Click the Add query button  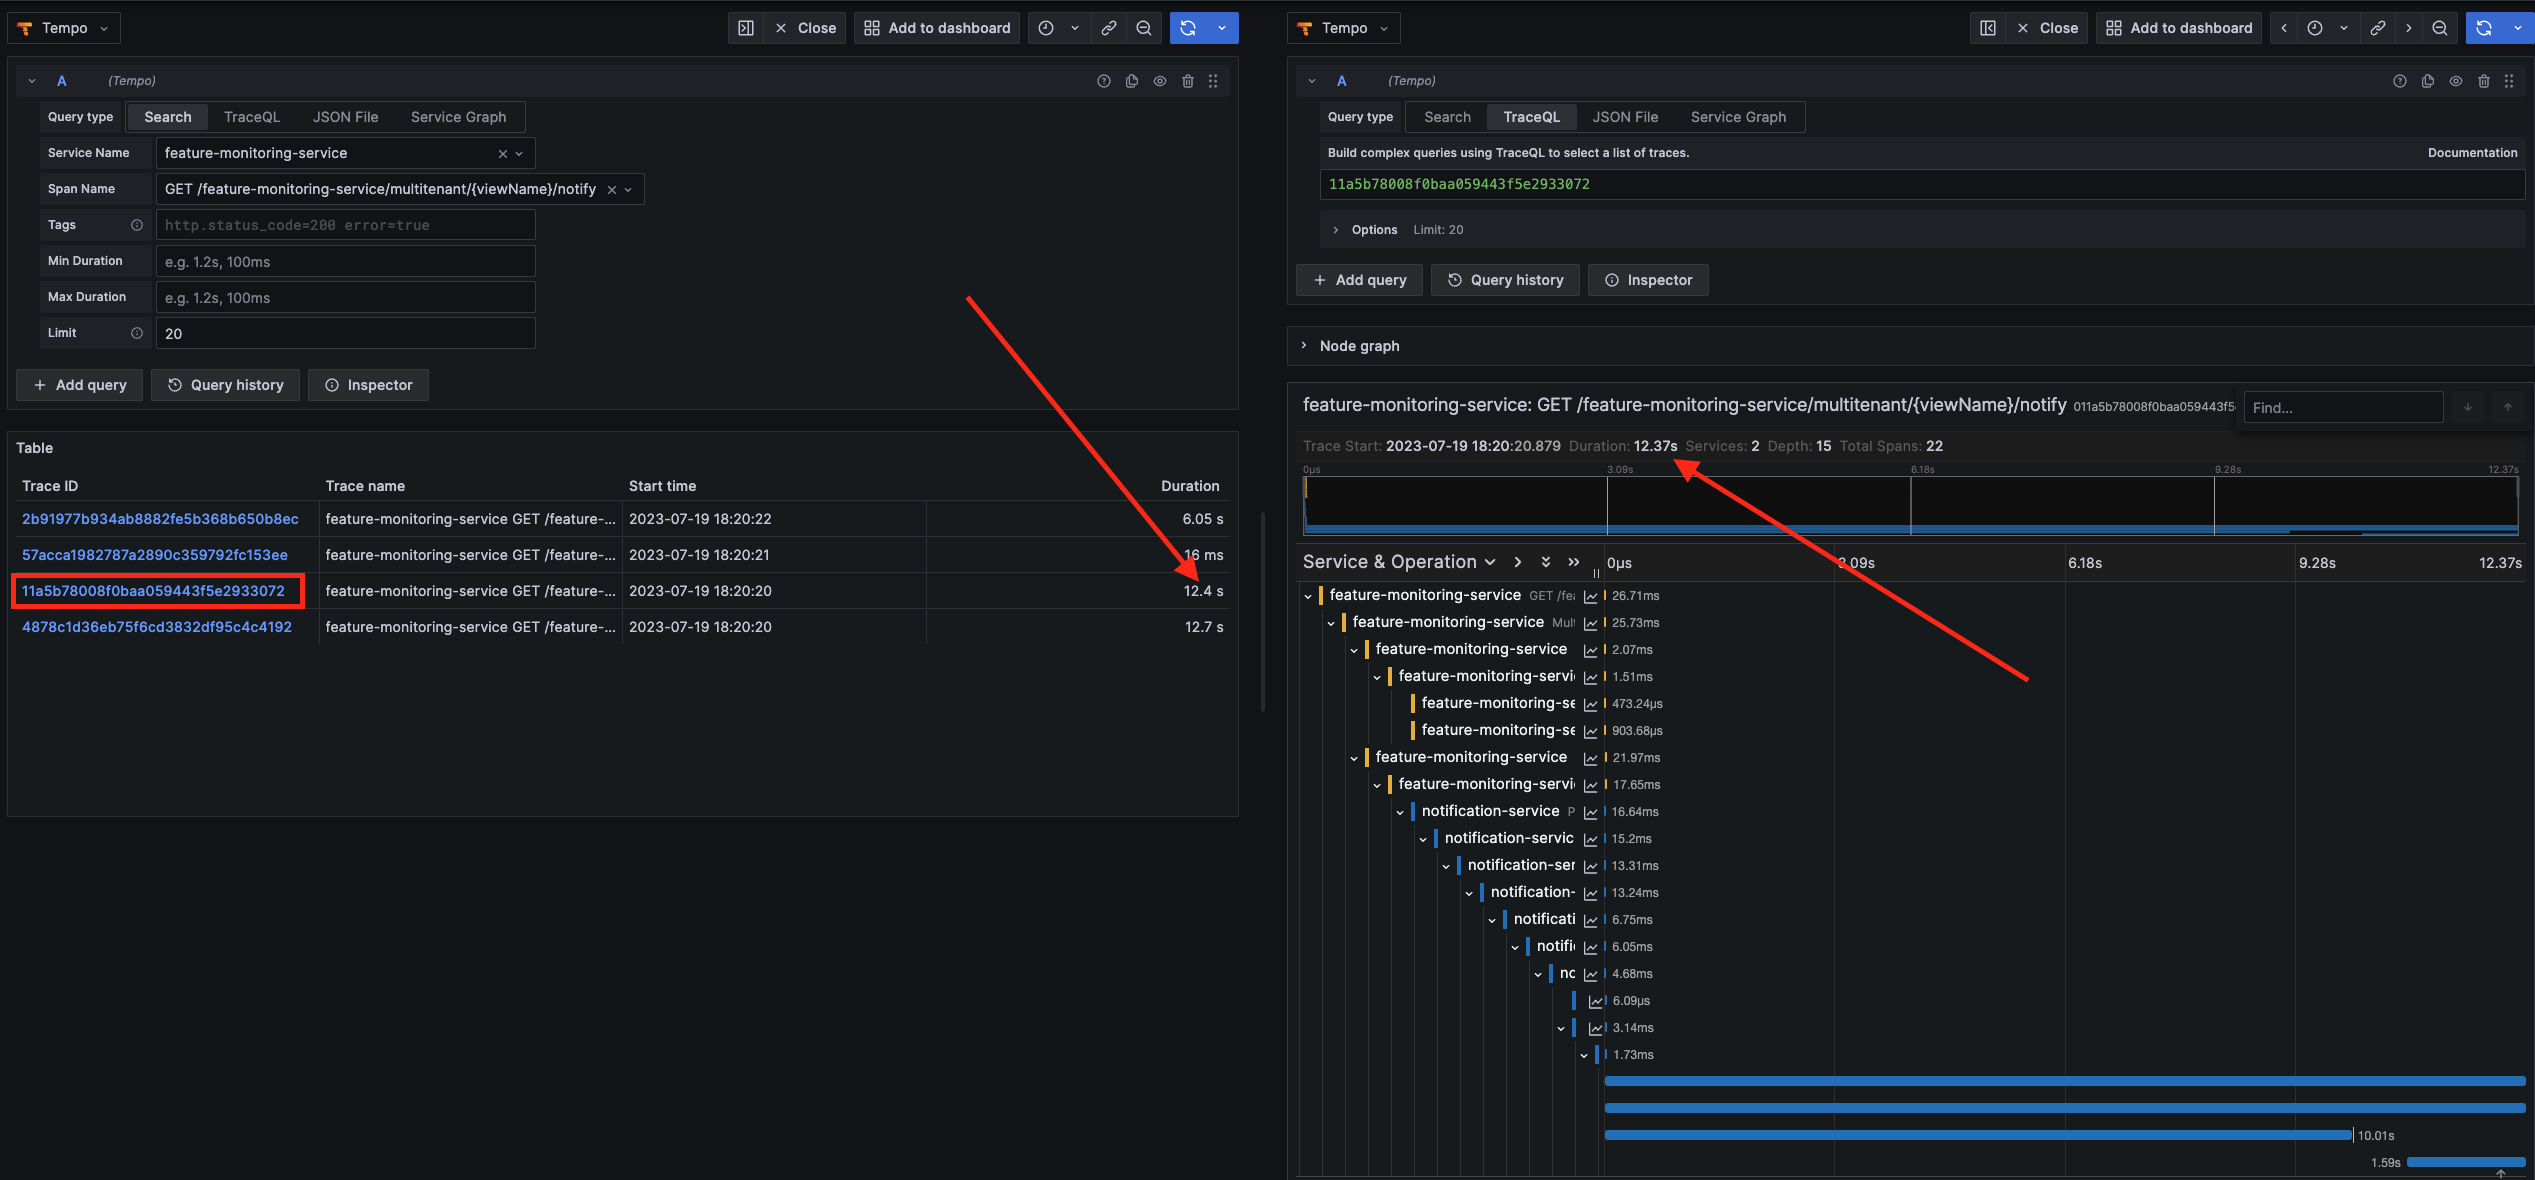(x=79, y=384)
